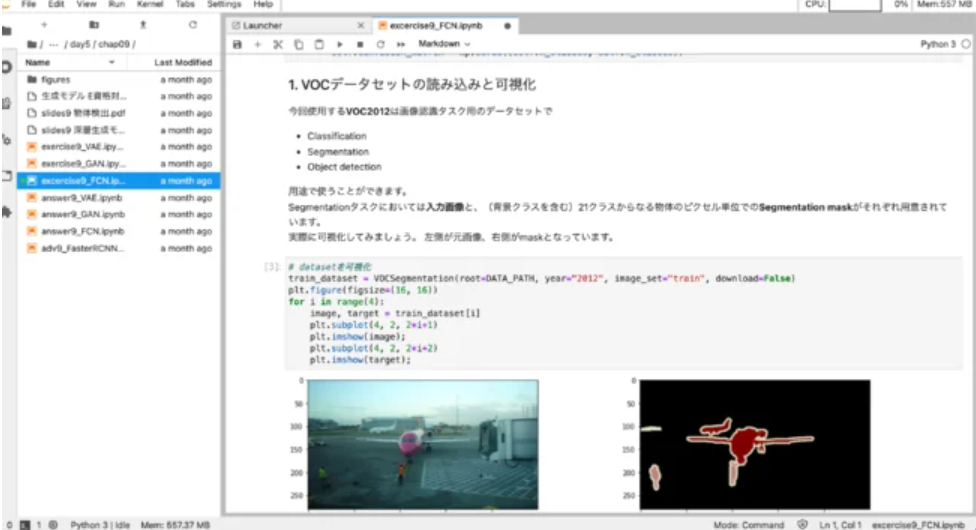Open the Help menu
The height and width of the screenshot is (530, 976).
263,4
